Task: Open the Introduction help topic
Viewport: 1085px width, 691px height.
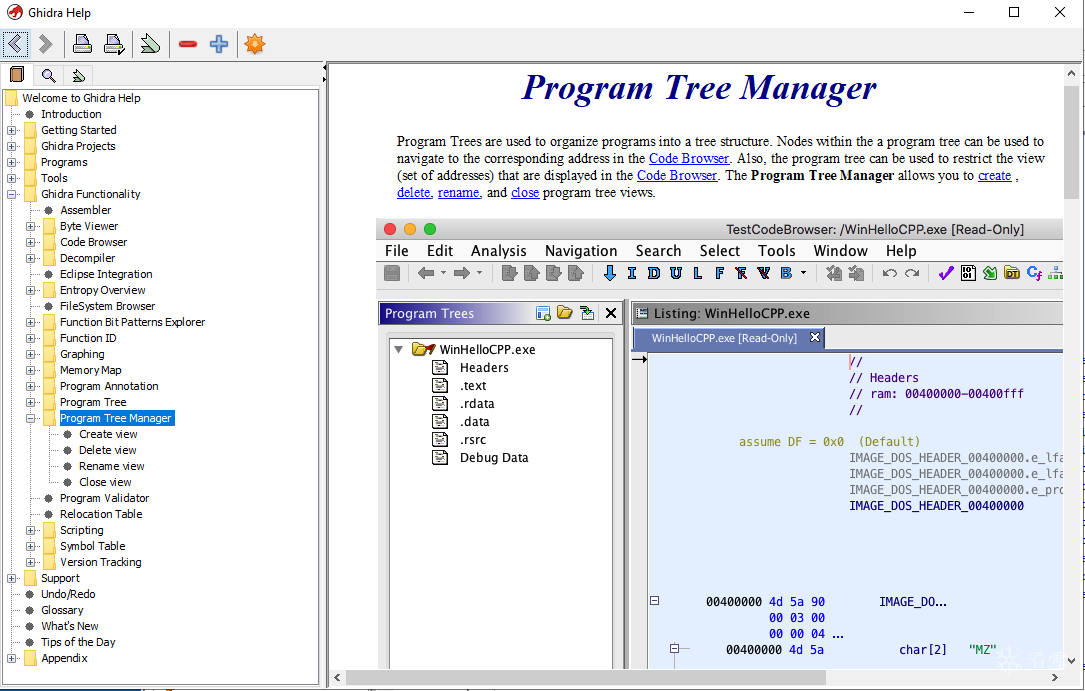Action: point(71,114)
